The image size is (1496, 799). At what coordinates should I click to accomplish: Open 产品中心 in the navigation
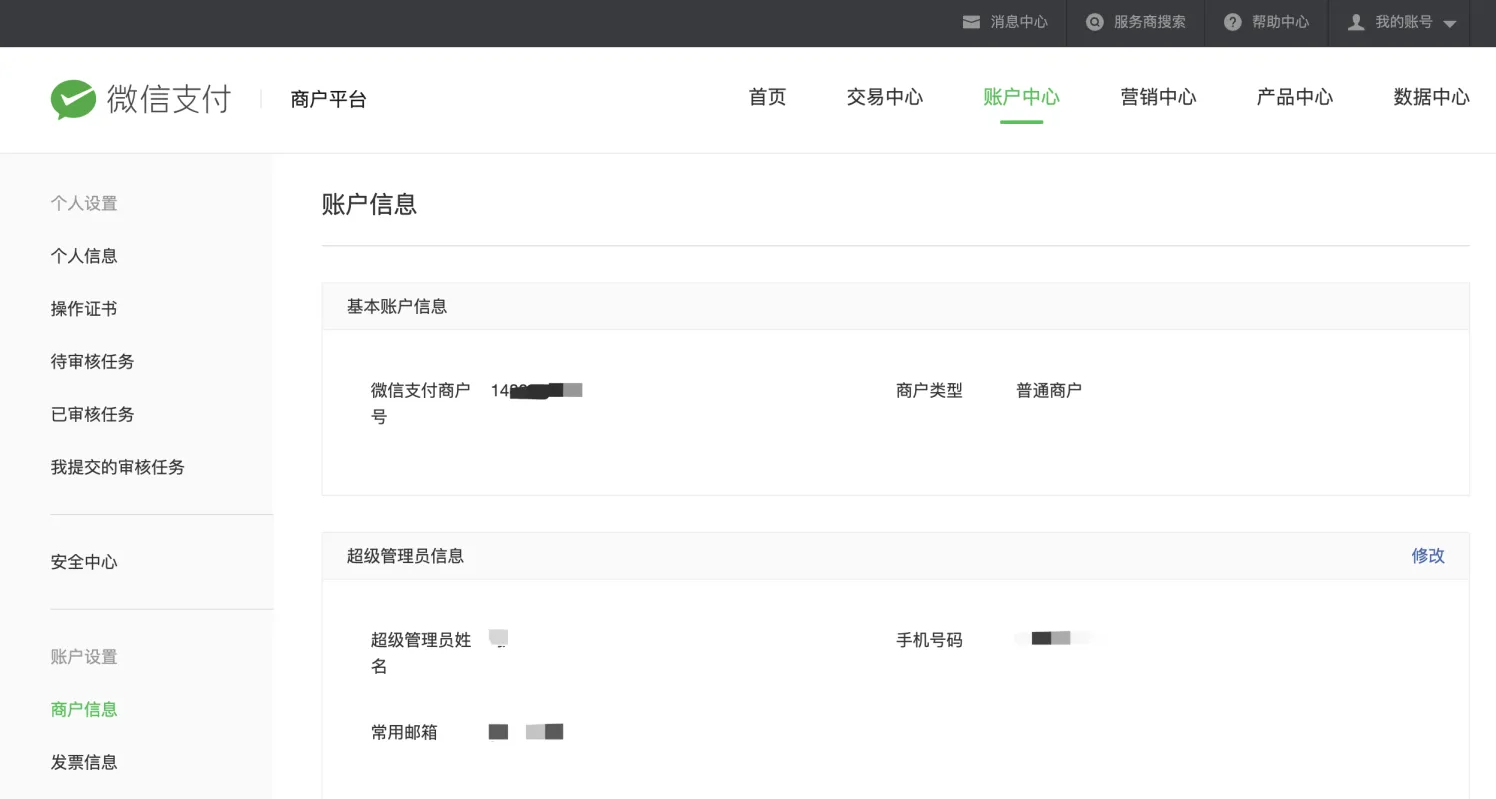point(1294,97)
